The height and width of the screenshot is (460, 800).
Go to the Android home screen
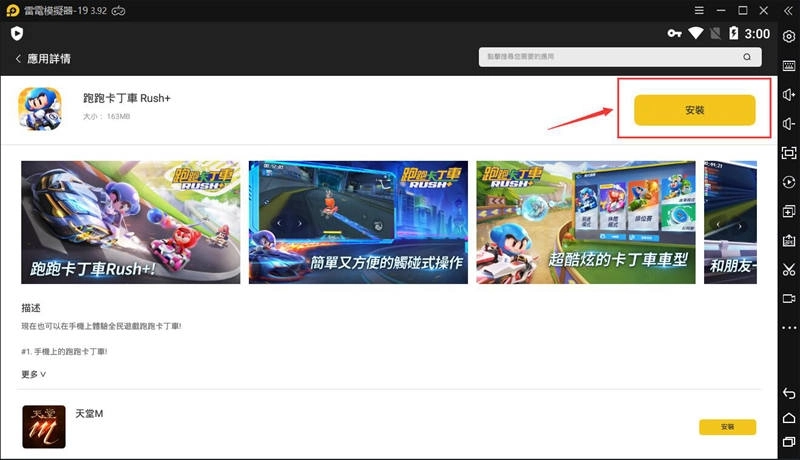pos(789,417)
